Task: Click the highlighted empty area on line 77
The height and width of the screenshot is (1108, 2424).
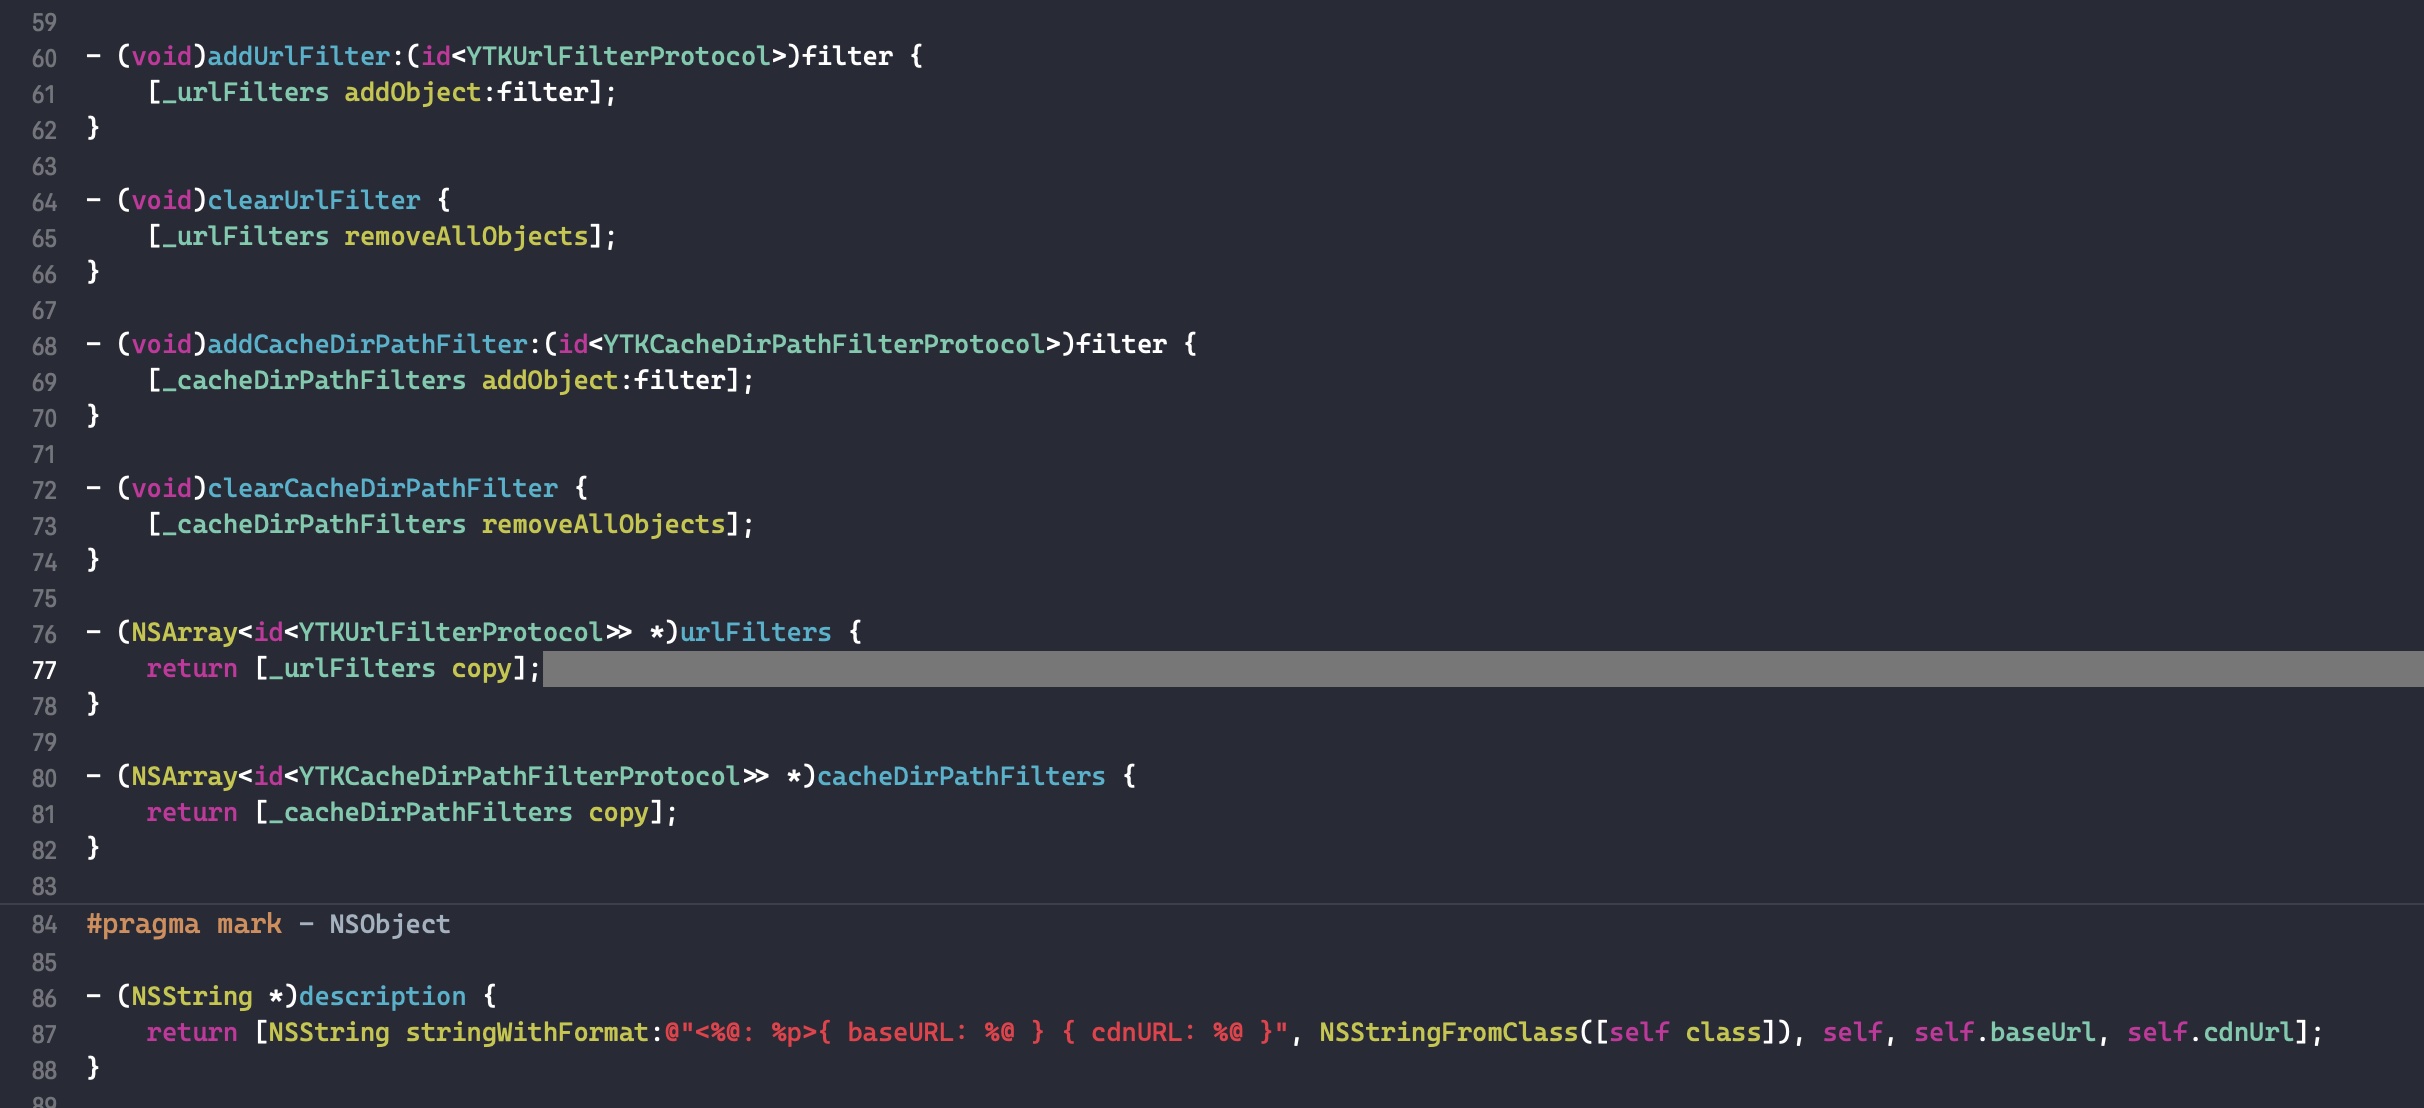Action: 1480,669
